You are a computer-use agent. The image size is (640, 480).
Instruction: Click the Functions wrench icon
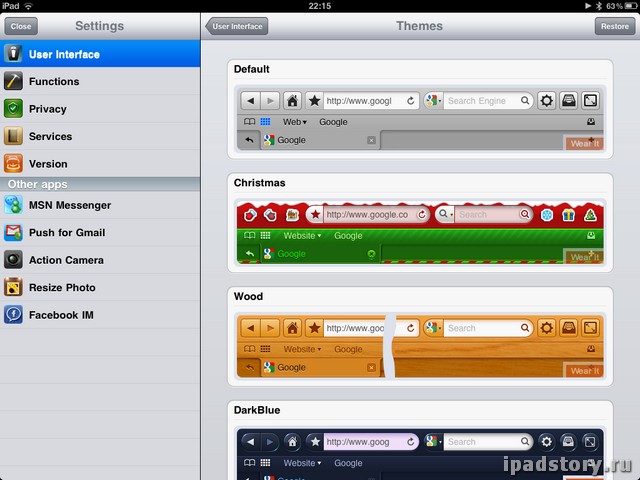pyautogui.click(x=13, y=82)
